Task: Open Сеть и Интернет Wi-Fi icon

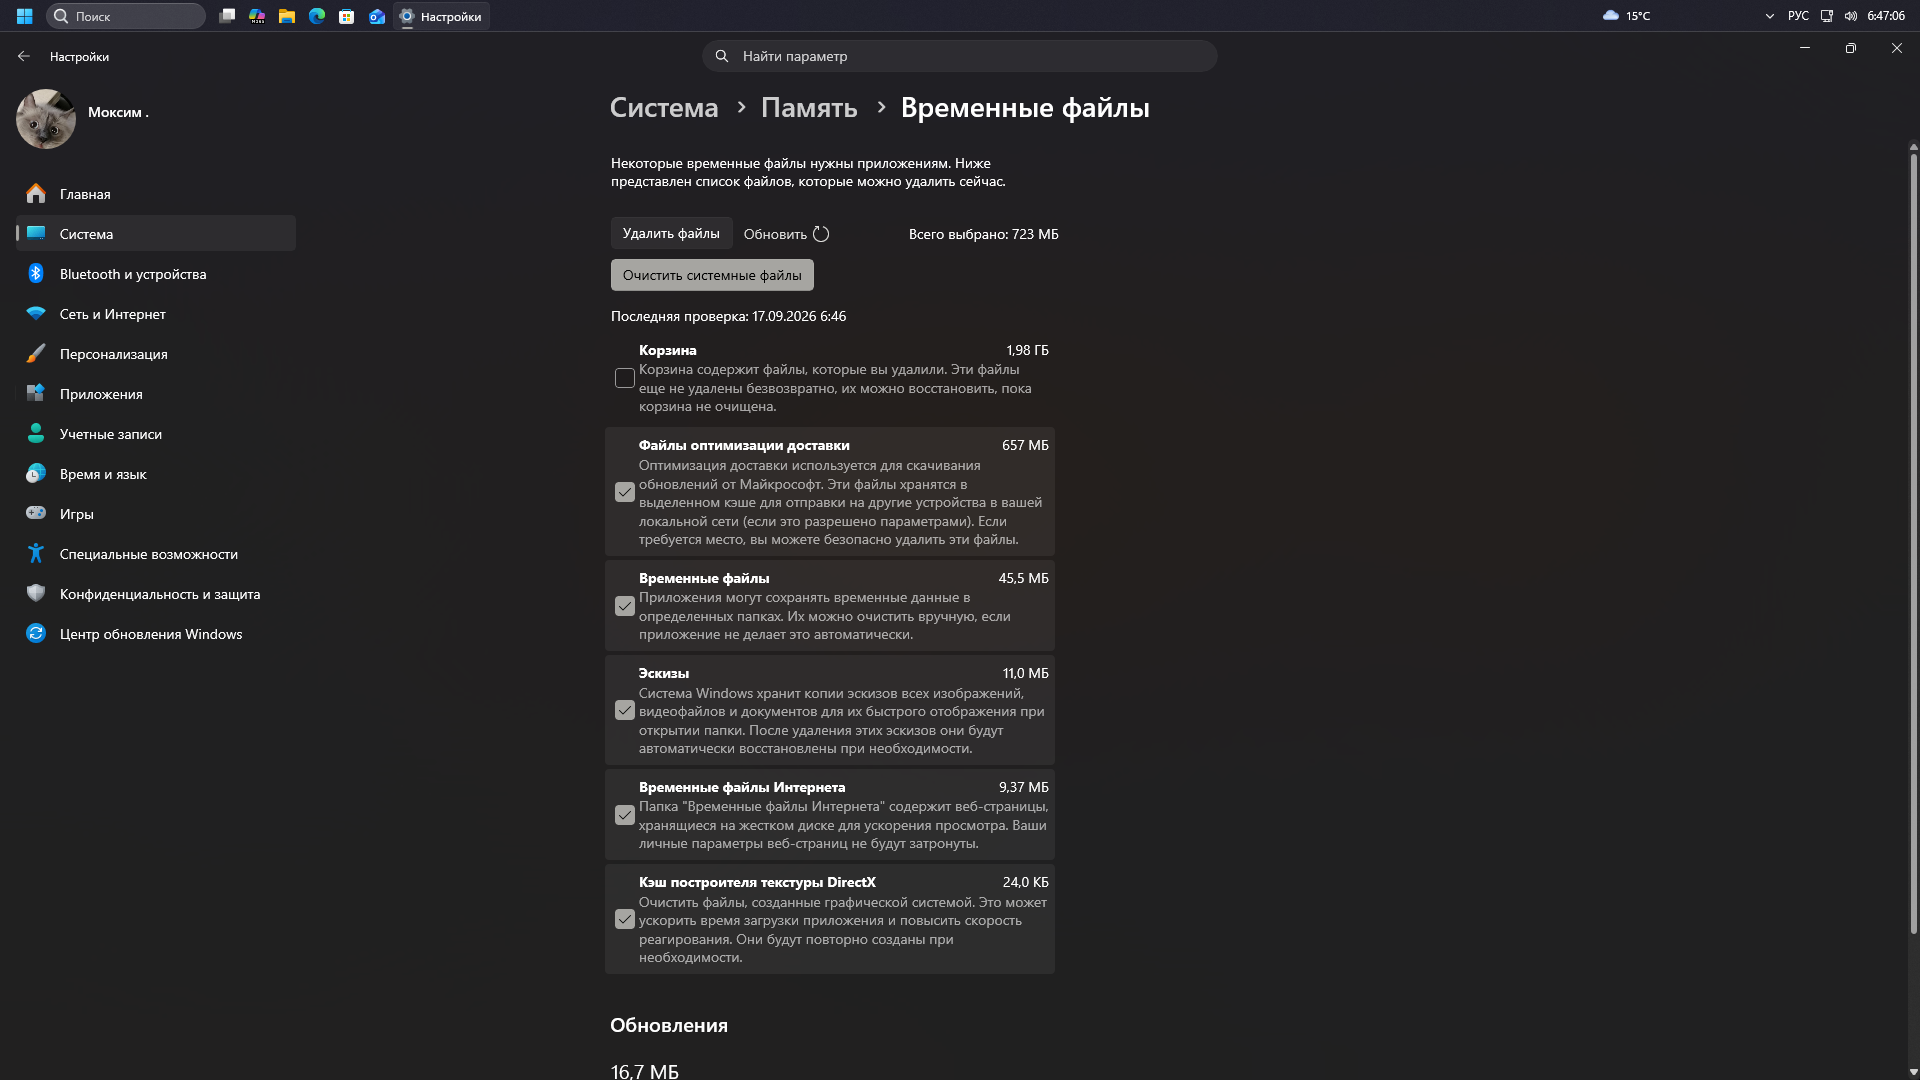Action: [36, 314]
